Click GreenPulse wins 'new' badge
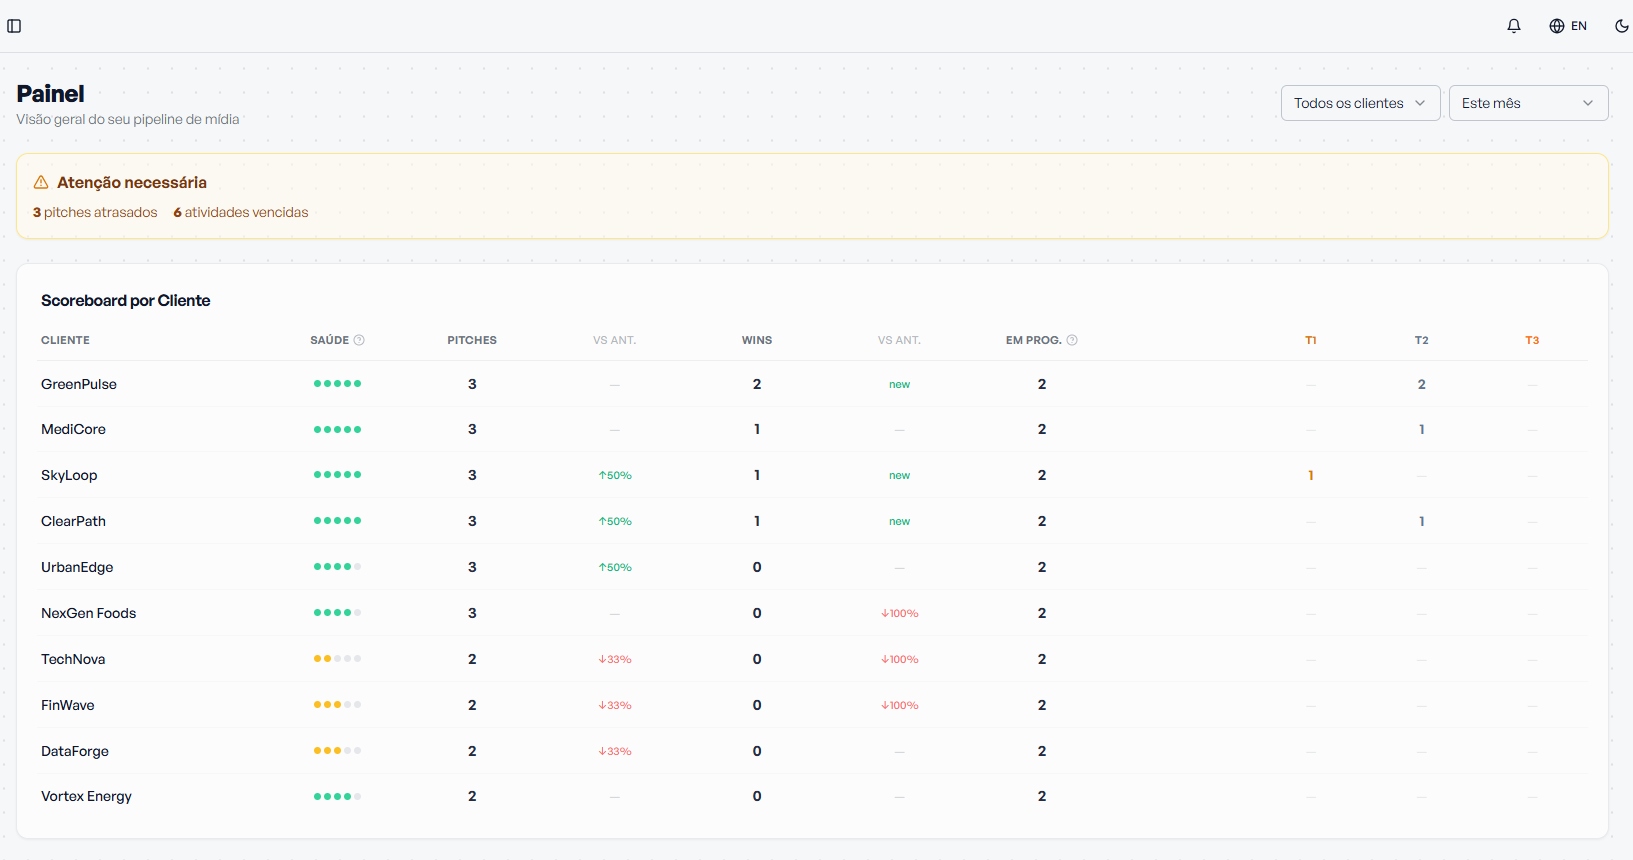This screenshot has width=1633, height=860. point(900,384)
